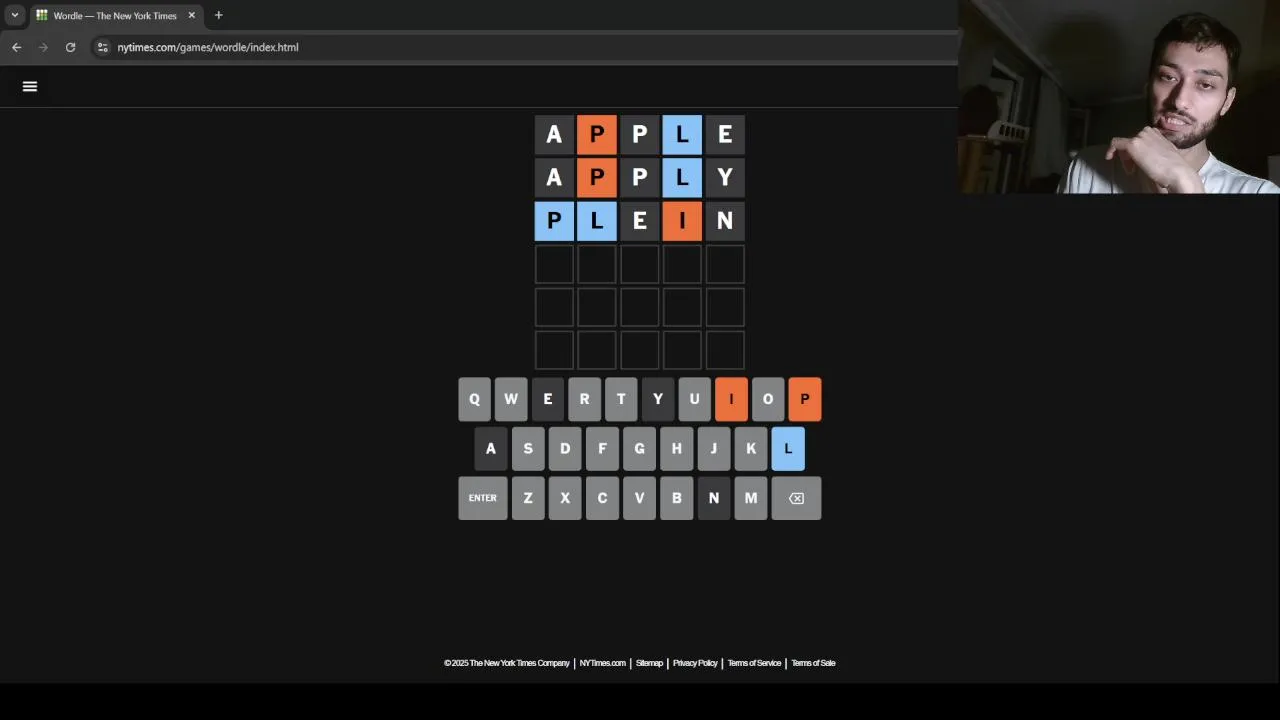Tap the H key on keyboard
This screenshot has width=1280, height=720.
(x=676, y=449)
